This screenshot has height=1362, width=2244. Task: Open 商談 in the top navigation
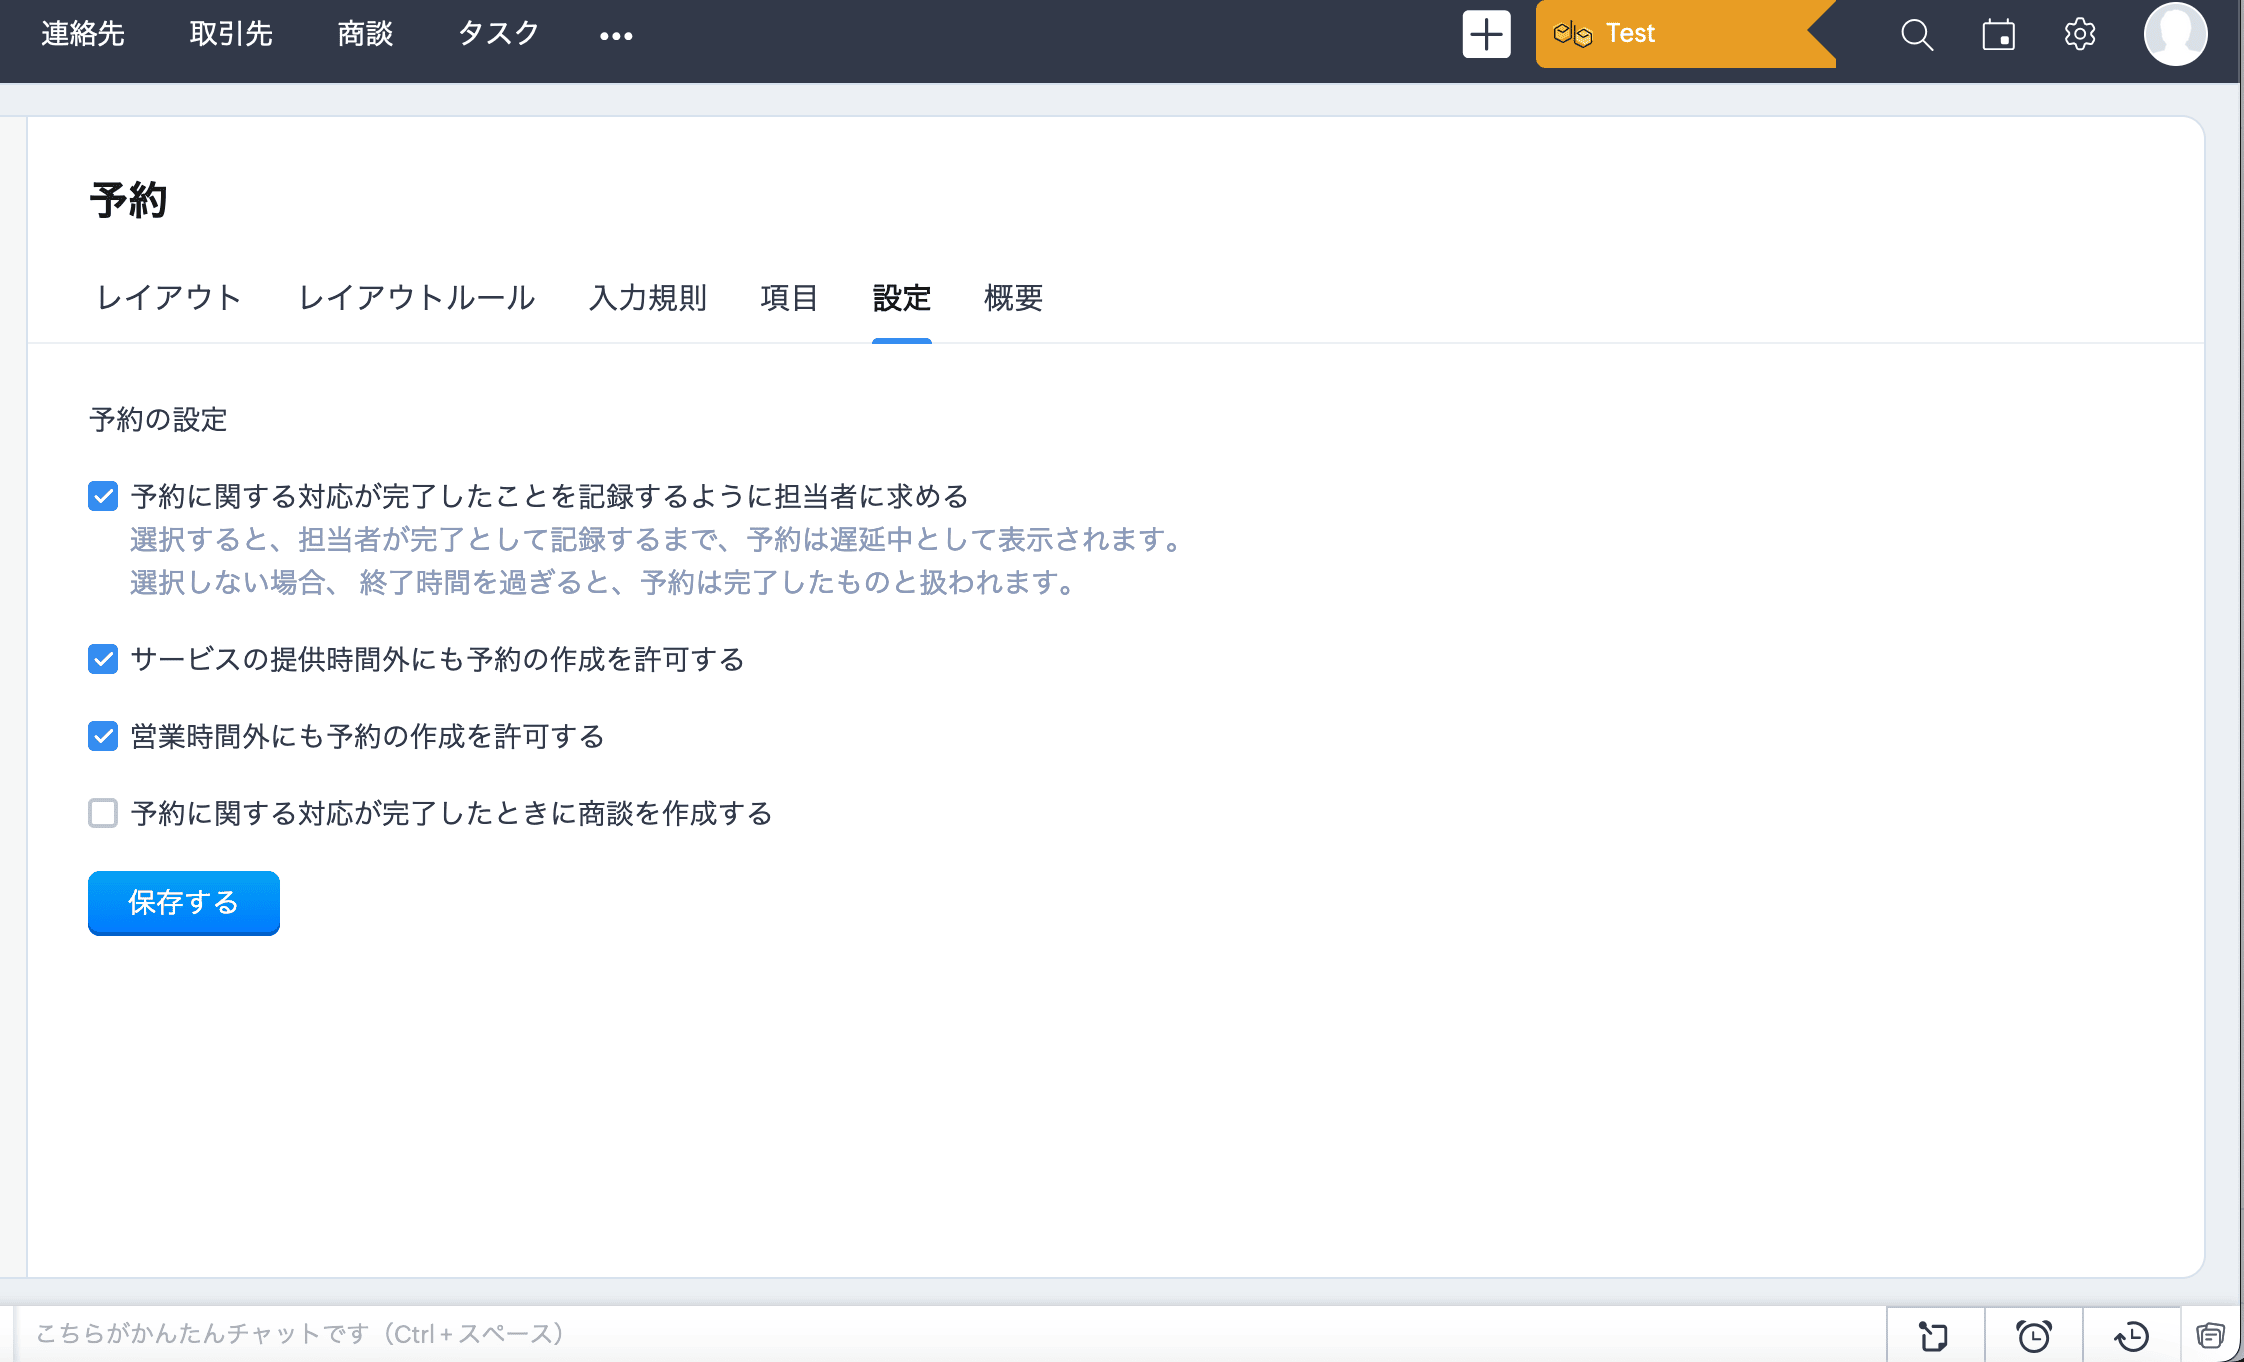coord(365,35)
